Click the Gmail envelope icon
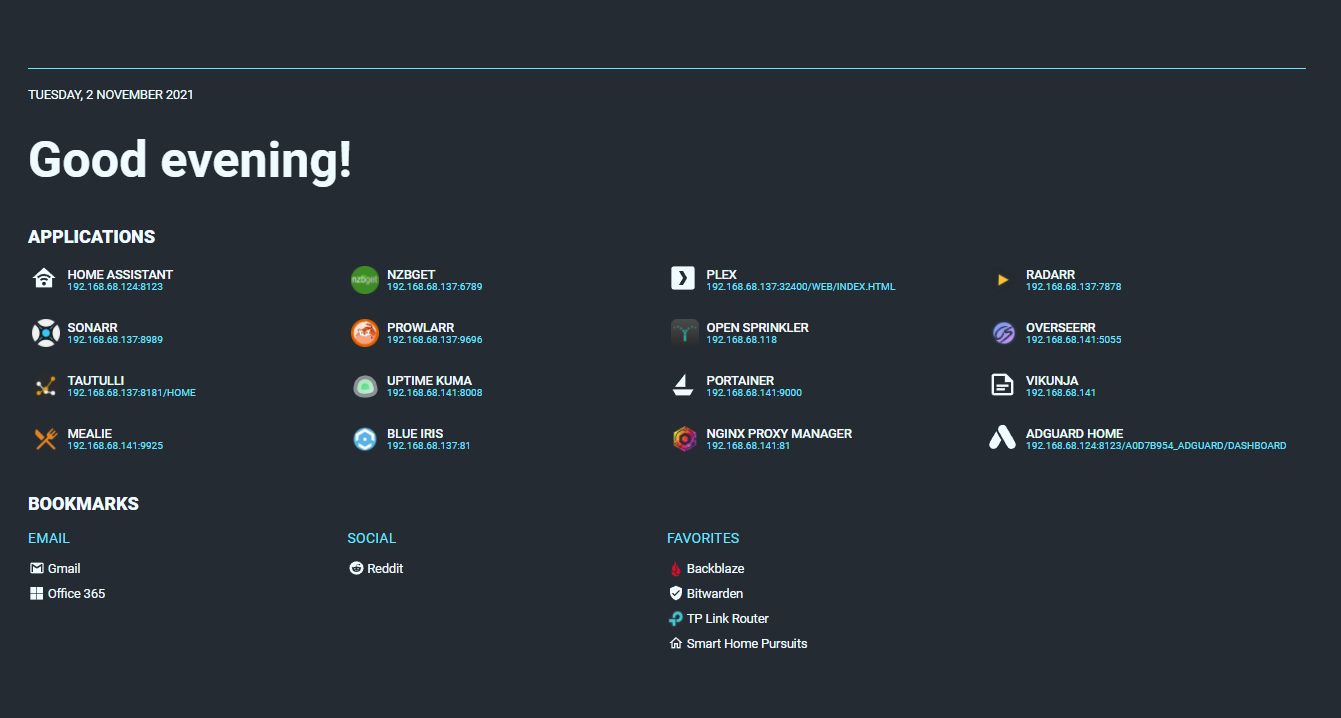 [37, 568]
